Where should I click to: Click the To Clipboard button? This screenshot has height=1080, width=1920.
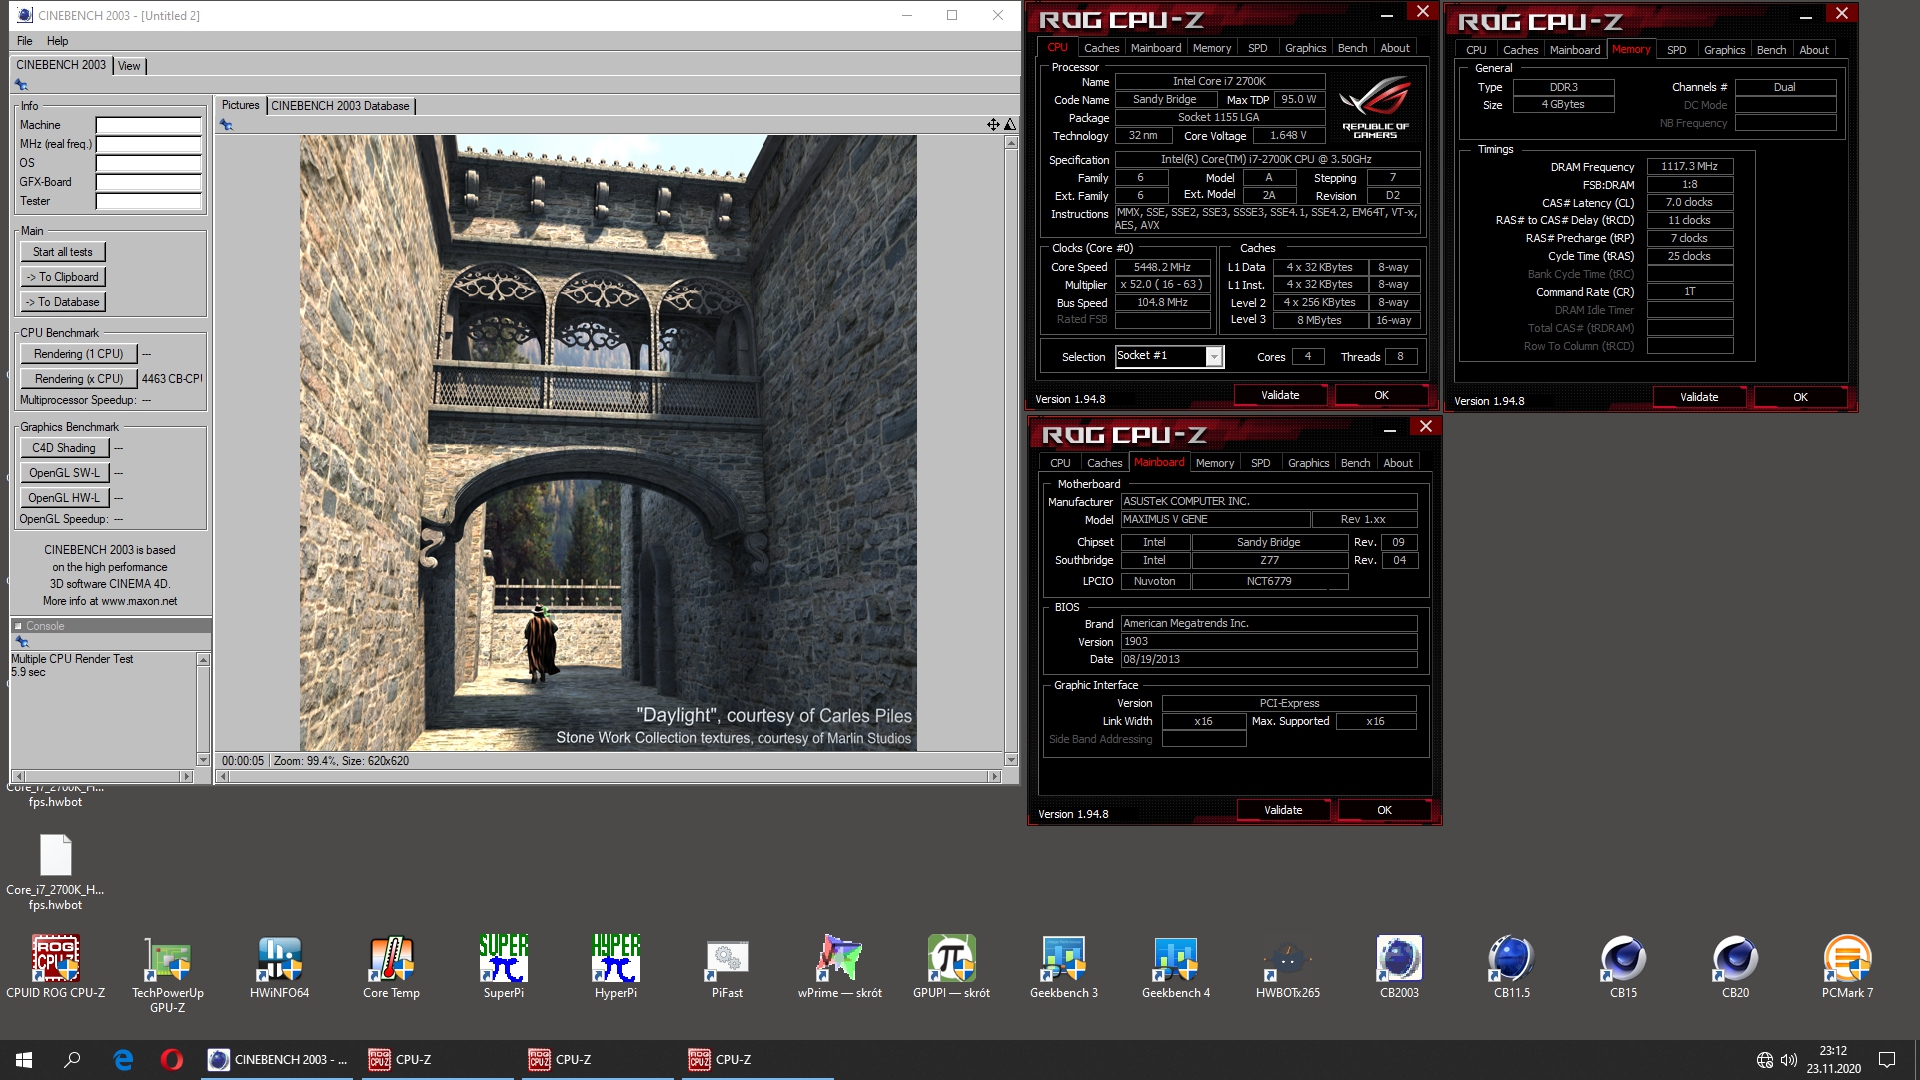tap(63, 277)
